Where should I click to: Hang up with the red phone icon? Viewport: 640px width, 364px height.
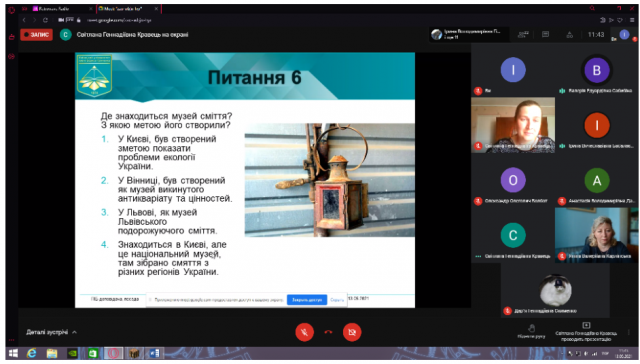pyautogui.click(x=328, y=332)
